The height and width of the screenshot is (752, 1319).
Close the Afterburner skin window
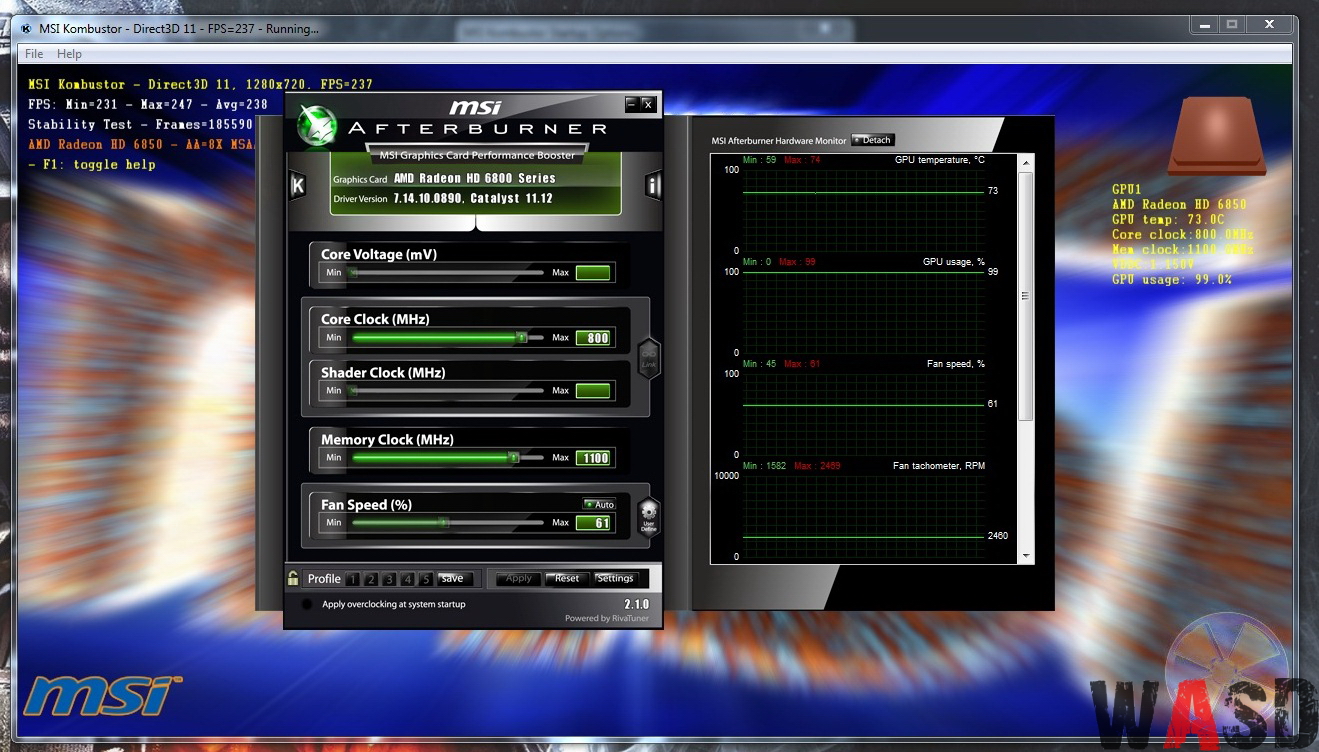(647, 103)
